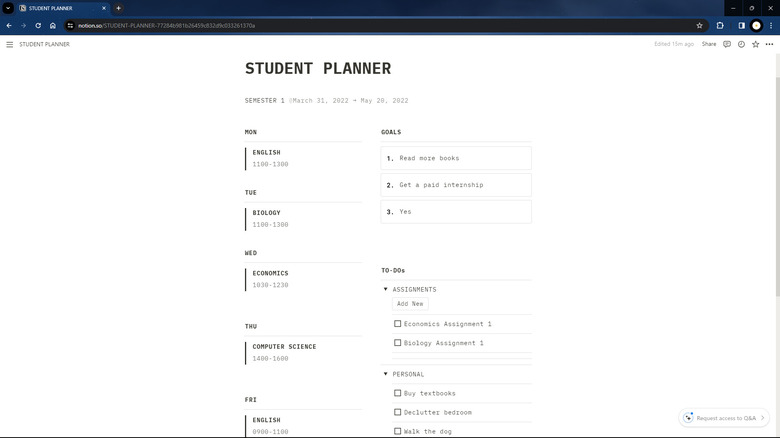This screenshot has width=780, height=438.
Task: Check the Declutter bedroom checkbox
Action: [397, 412]
